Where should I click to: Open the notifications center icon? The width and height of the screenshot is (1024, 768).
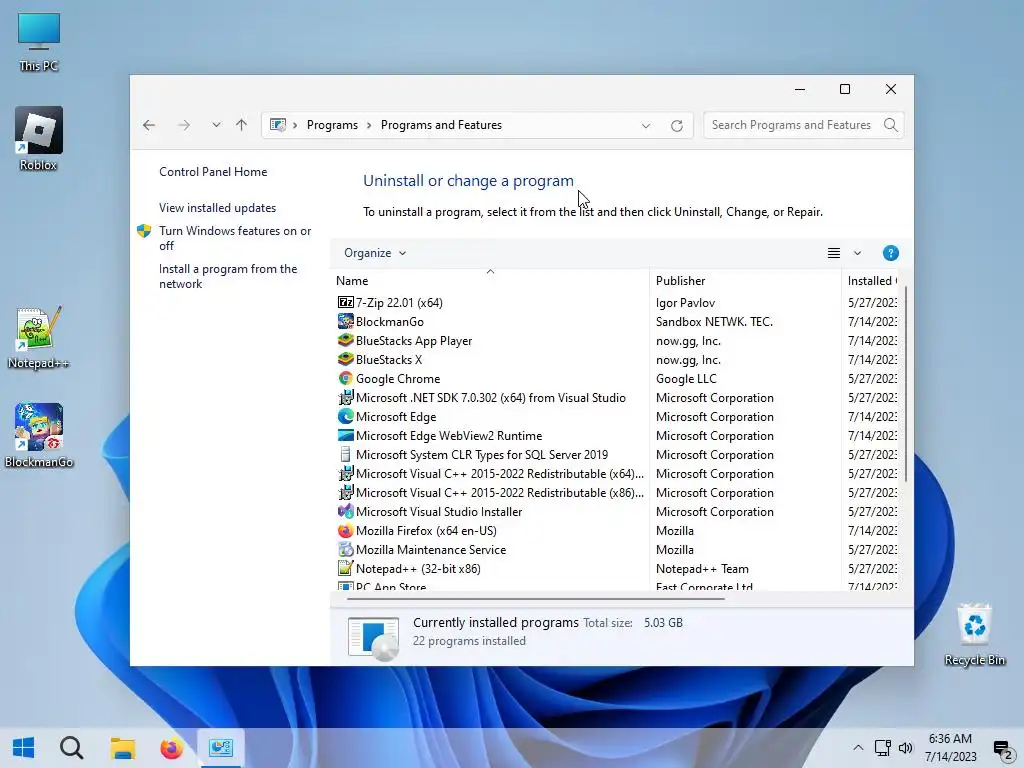(x=1002, y=749)
